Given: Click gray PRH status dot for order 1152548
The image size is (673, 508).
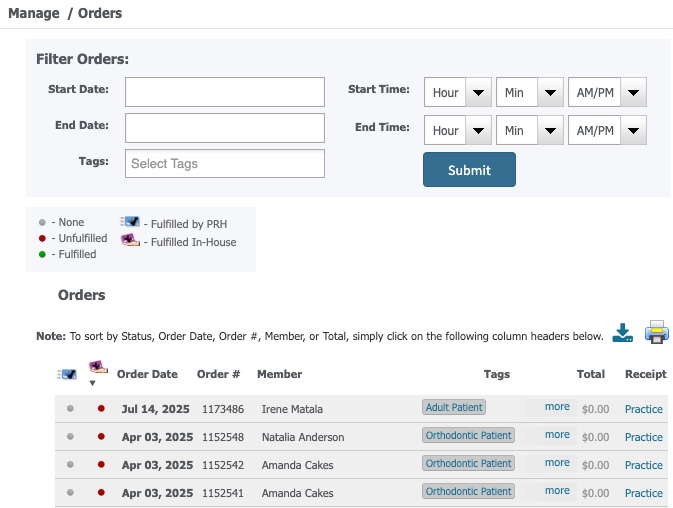Looking at the screenshot, I should pos(70,436).
